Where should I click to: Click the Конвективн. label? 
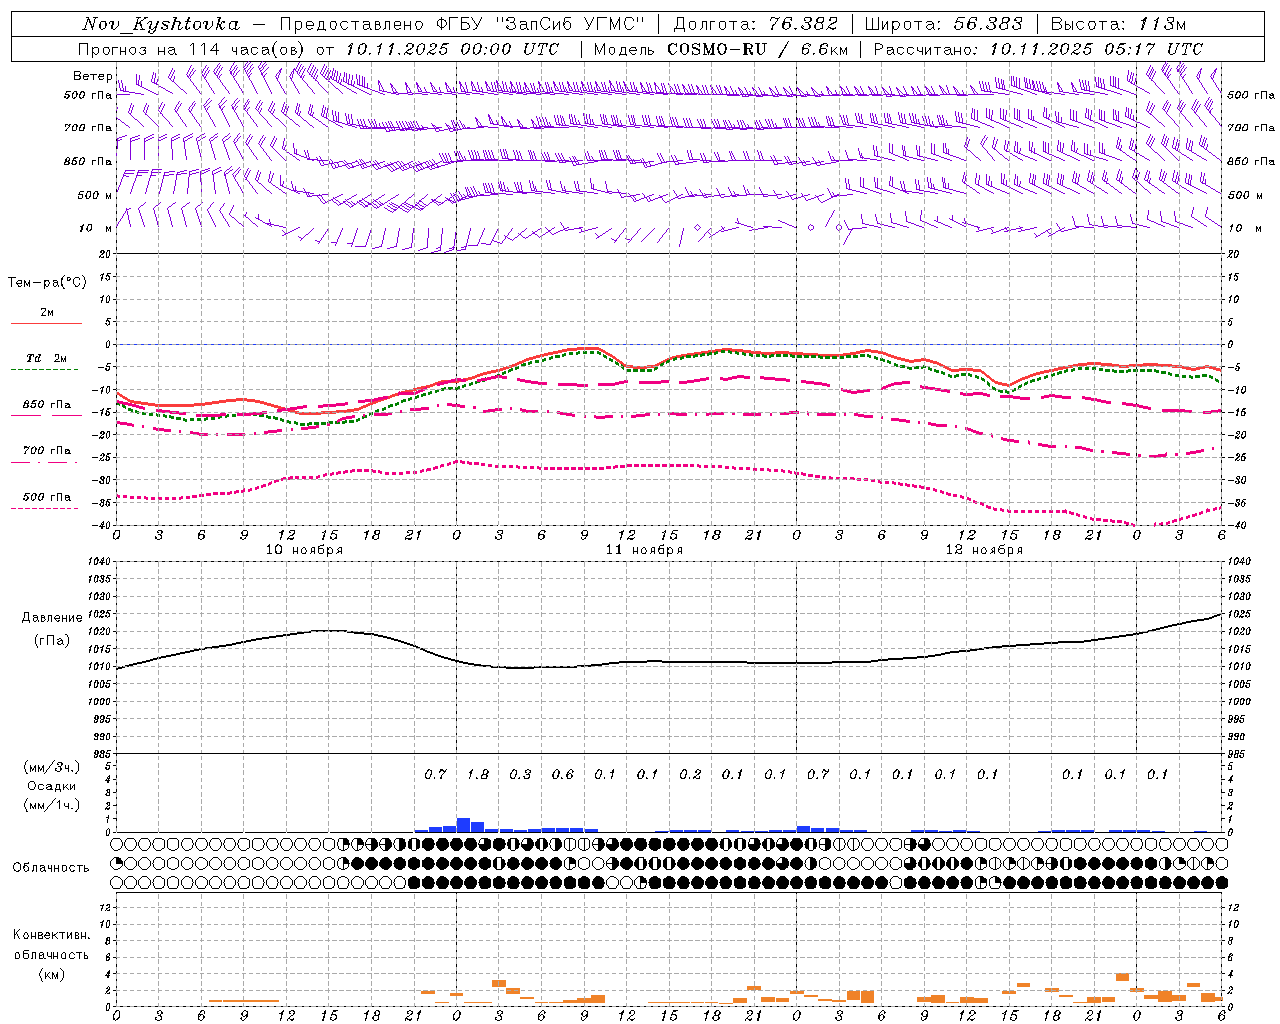click(x=51, y=935)
